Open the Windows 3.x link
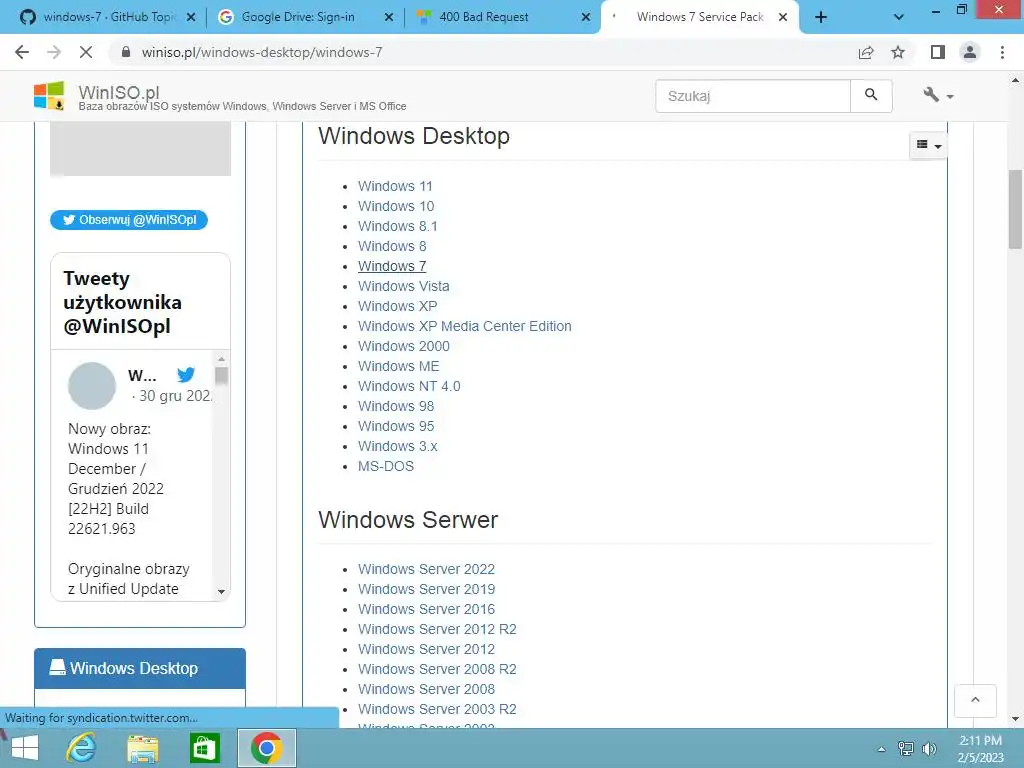 (x=398, y=446)
